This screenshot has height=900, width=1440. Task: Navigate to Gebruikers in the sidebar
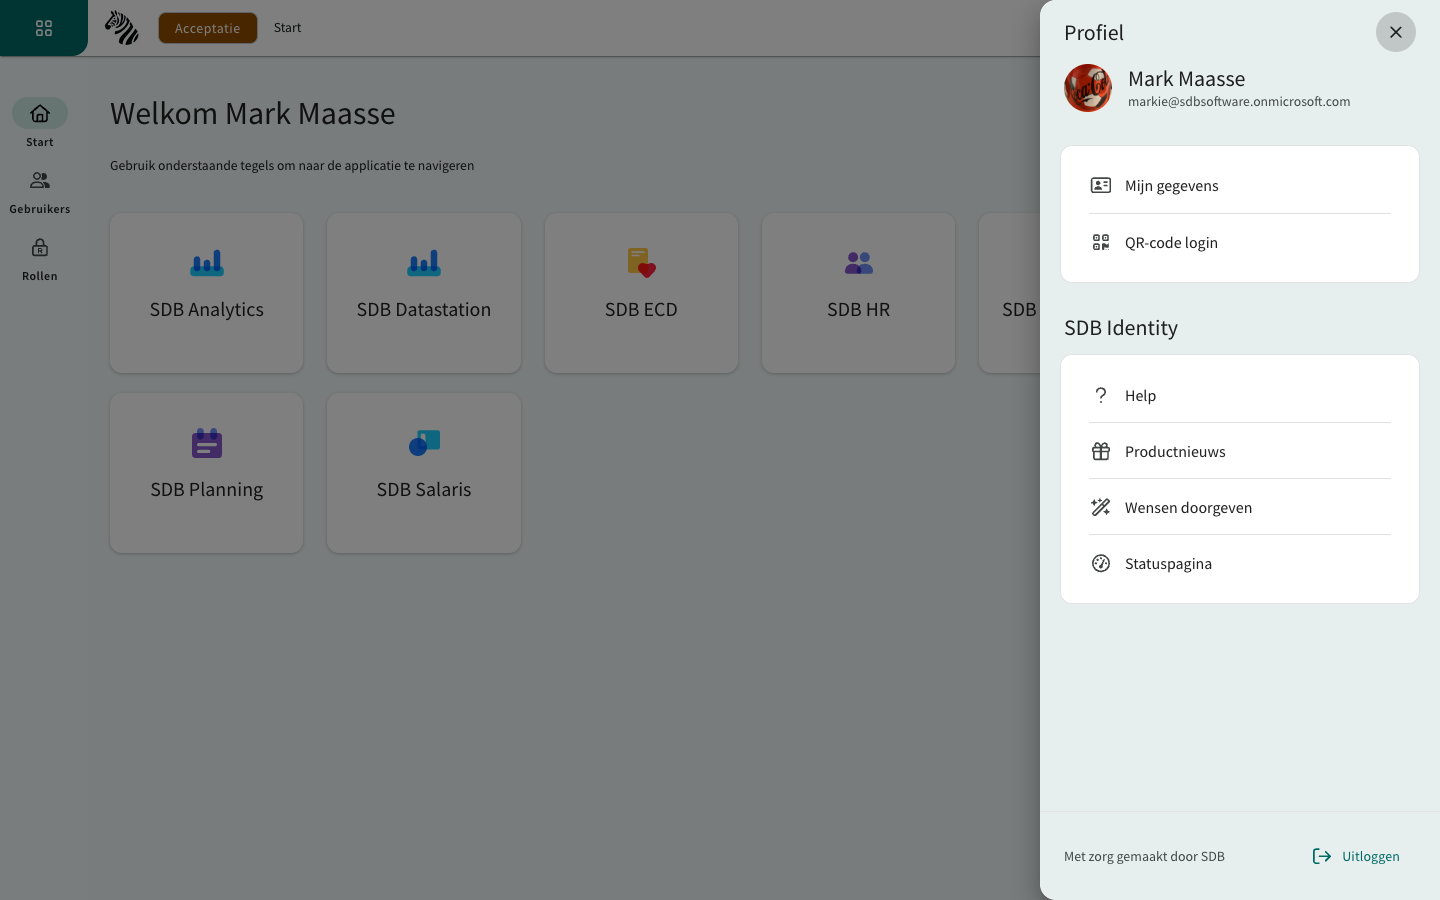pos(40,192)
